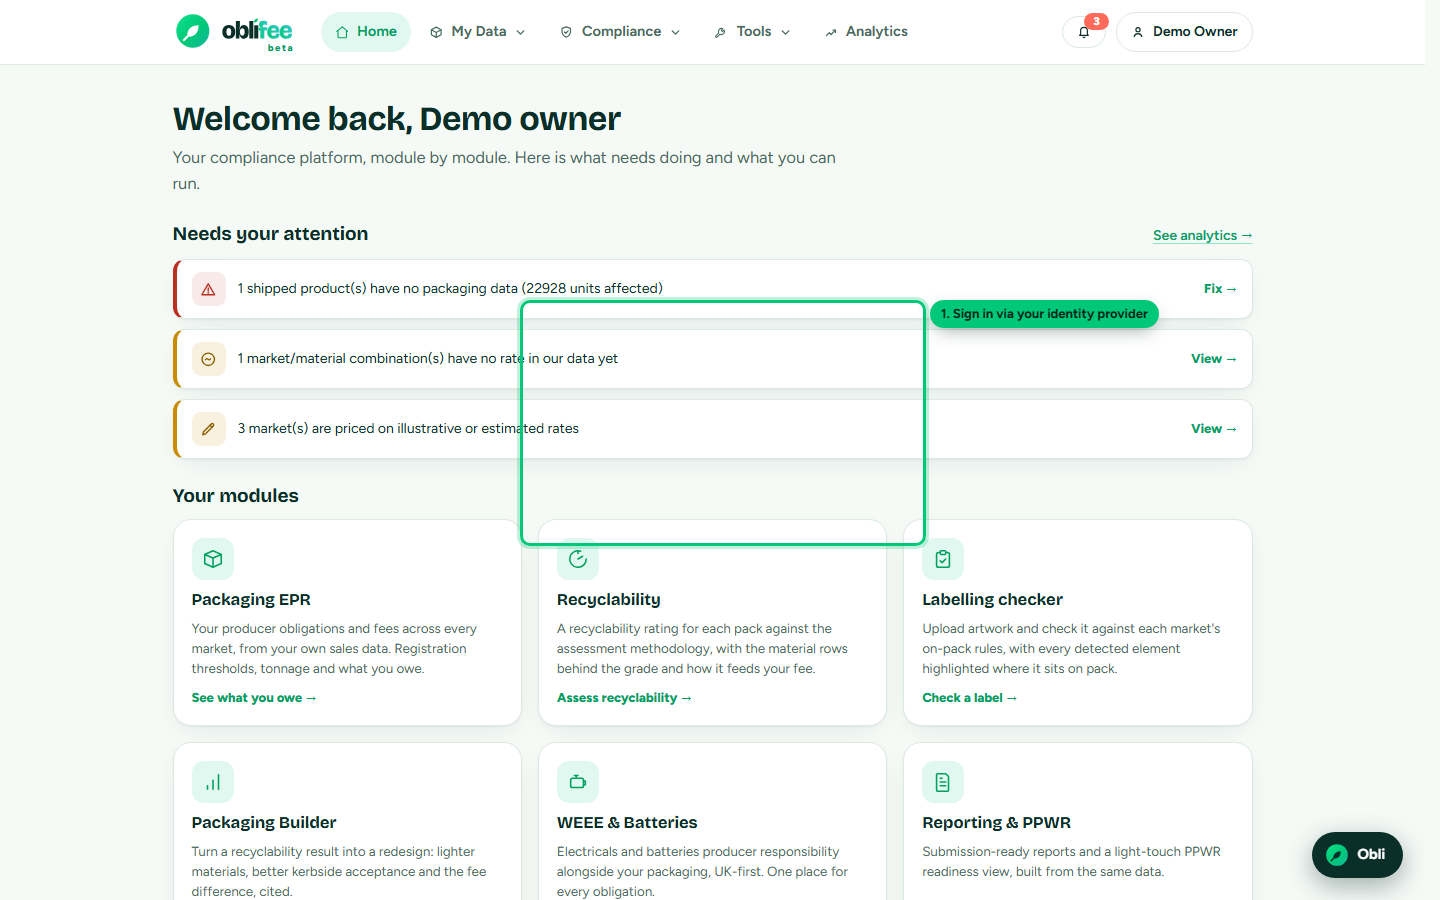Click the 'Your modules' heading
1440x900 pixels.
[236, 496]
